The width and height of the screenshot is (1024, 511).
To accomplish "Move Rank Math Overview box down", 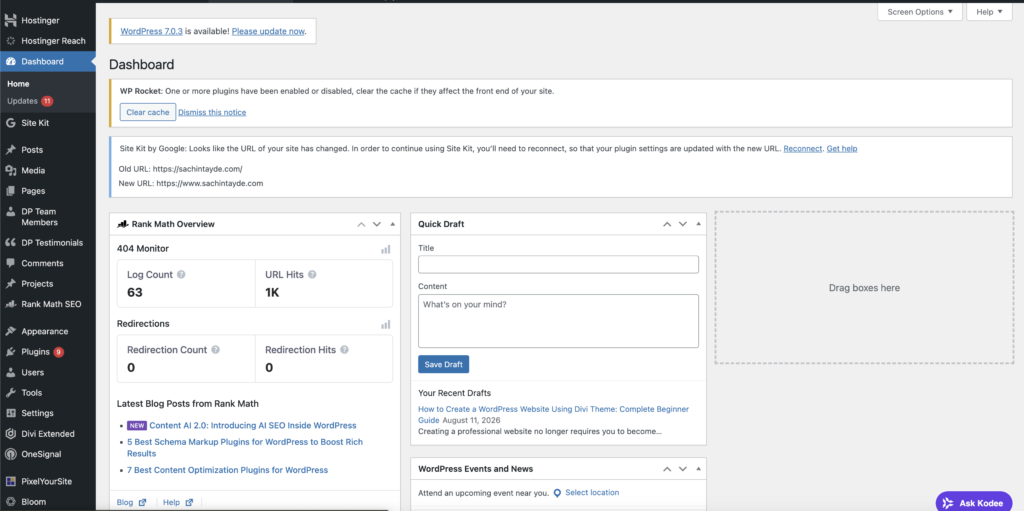I will pos(377,224).
